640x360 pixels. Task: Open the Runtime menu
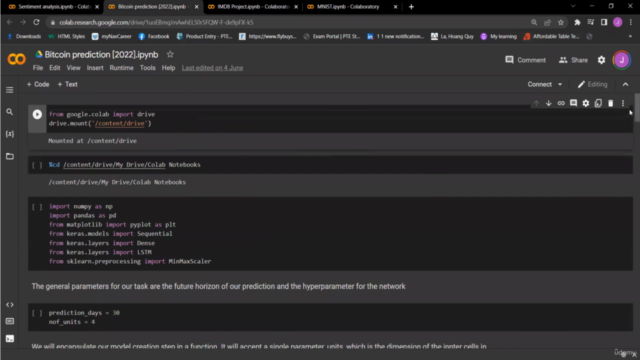121,68
